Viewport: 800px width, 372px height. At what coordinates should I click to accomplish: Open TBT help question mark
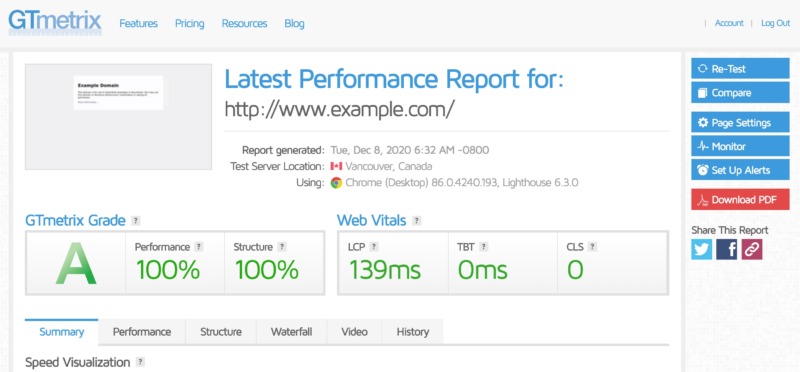(484, 247)
